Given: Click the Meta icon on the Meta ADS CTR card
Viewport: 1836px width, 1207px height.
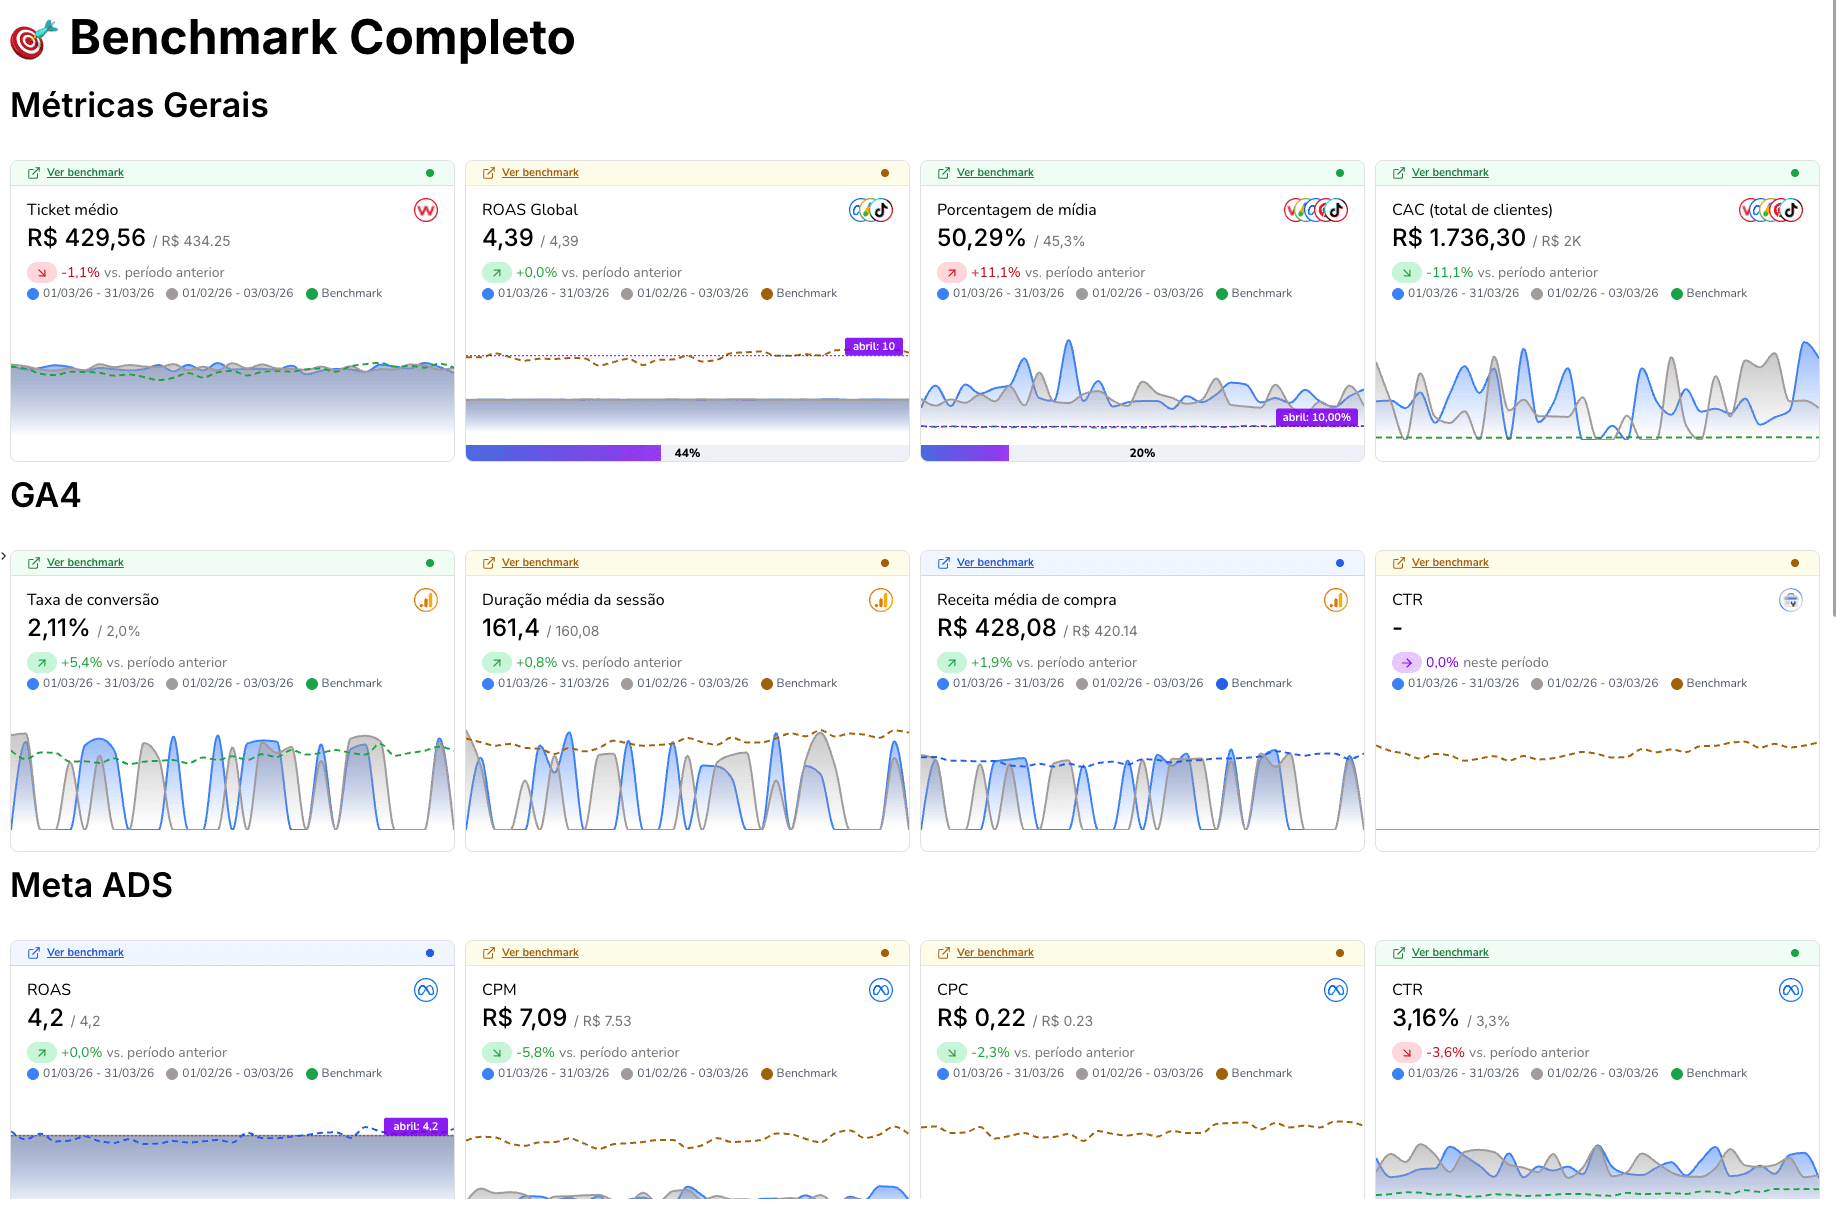Looking at the screenshot, I should (x=1791, y=990).
